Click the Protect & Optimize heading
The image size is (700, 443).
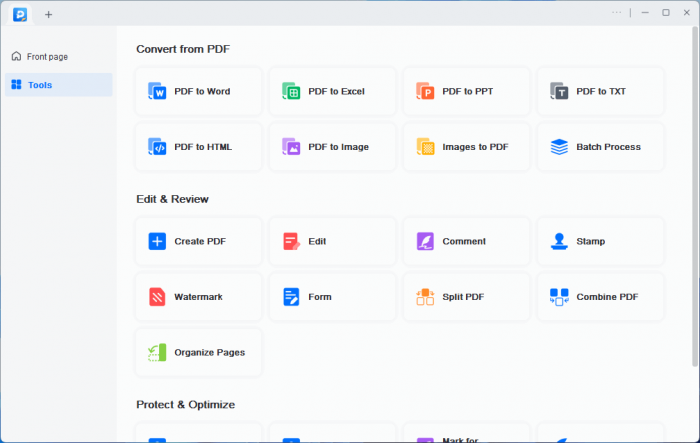[x=186, y=405]
